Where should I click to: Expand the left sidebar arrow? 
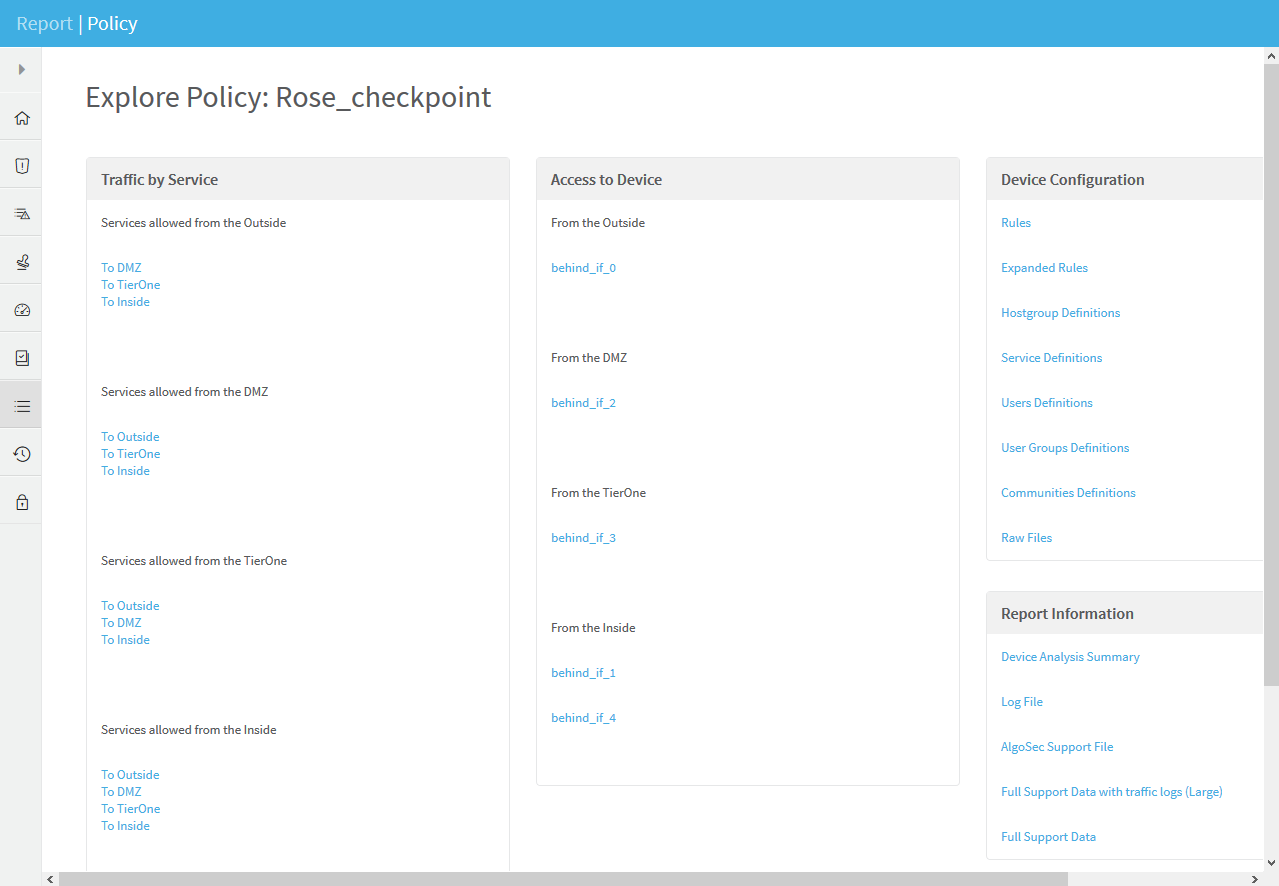tap(21, 70)
